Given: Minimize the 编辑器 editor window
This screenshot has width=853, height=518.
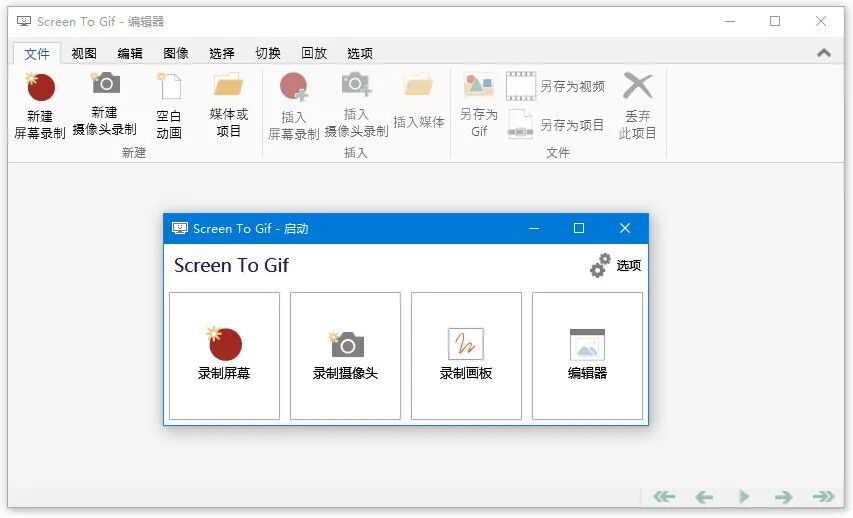Looking at the screenshot, I should (730, 21).
